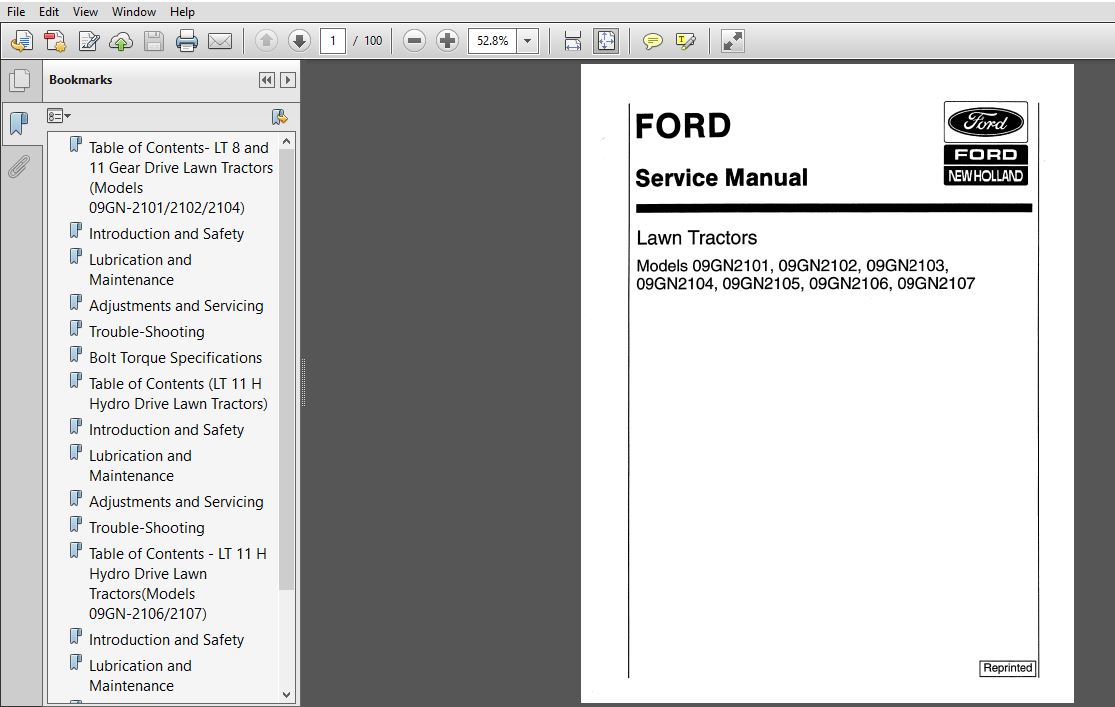Viewport: 1115px width, 707px height.
Task: Click the page number input field
Action: click(x=333, y=41)
